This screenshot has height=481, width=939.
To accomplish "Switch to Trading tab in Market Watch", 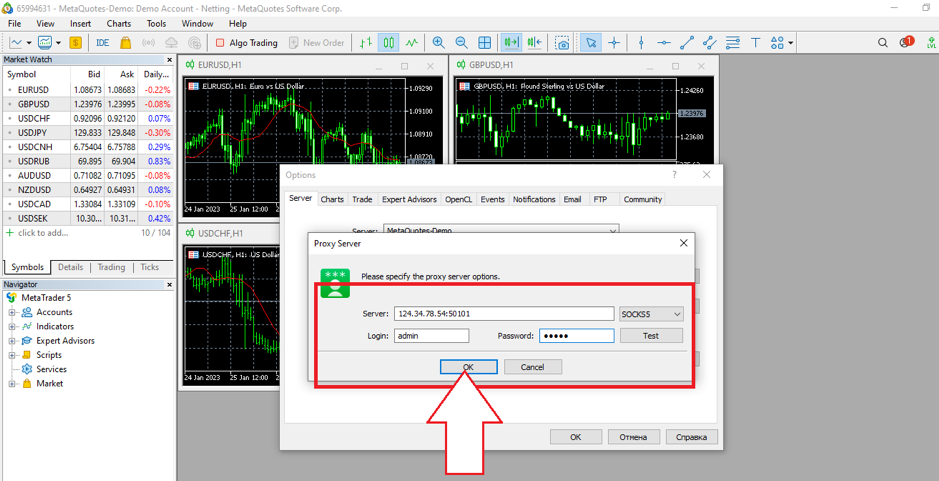I will click(x=111, y=267).
